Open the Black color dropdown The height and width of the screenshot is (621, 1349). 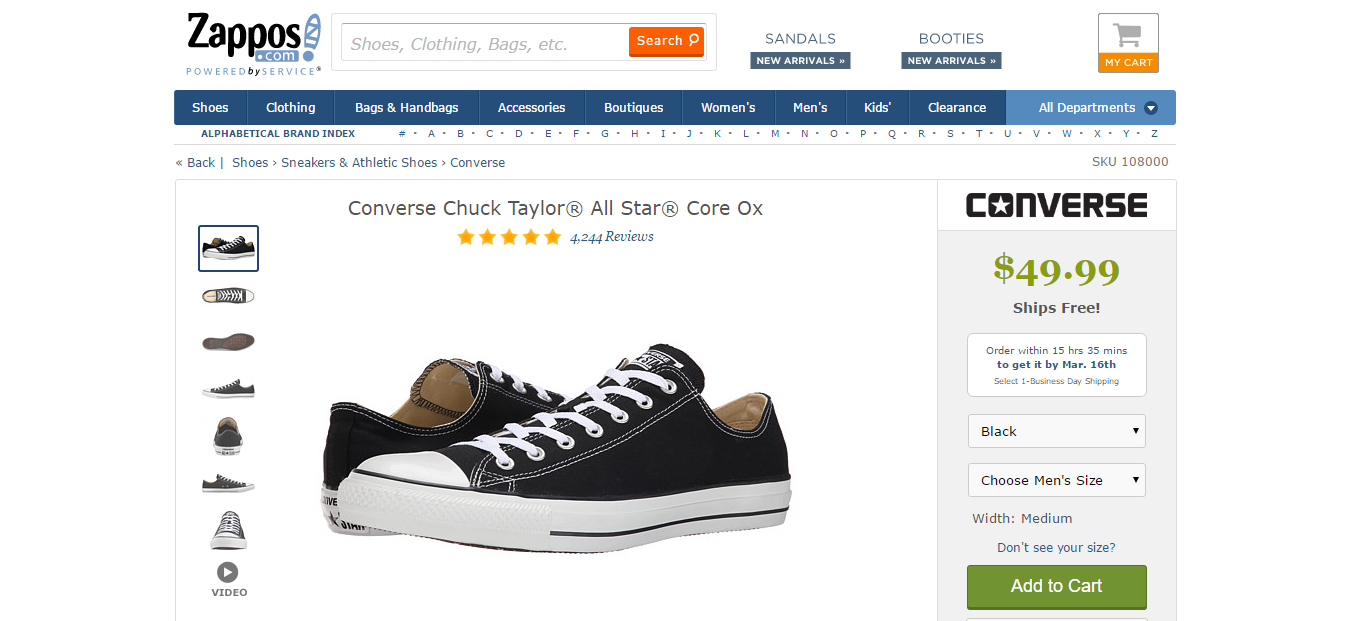(1056, 431)
